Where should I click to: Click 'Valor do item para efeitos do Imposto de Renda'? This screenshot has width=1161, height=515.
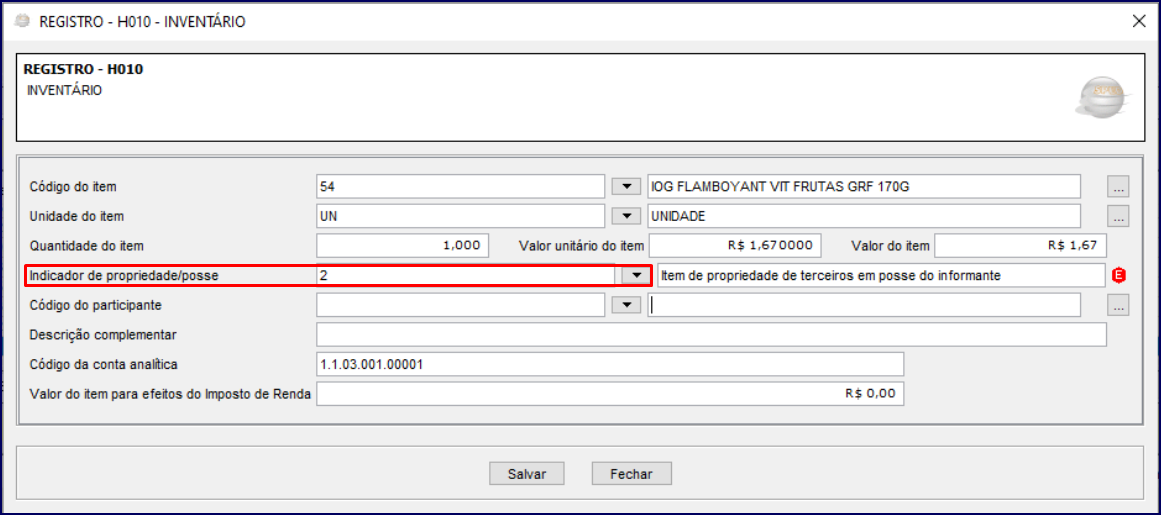[x=170, y=394]
